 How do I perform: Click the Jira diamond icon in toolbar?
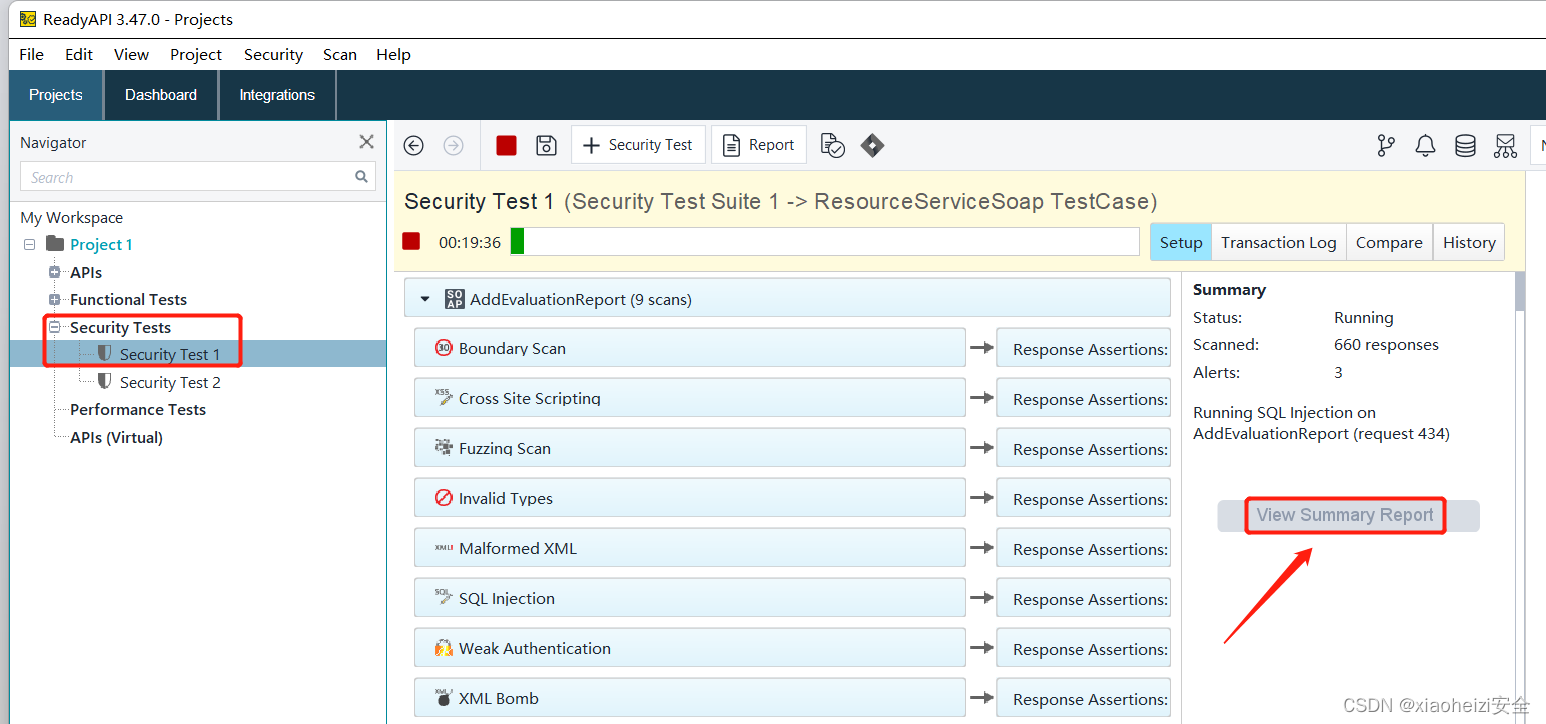[872, 145]
